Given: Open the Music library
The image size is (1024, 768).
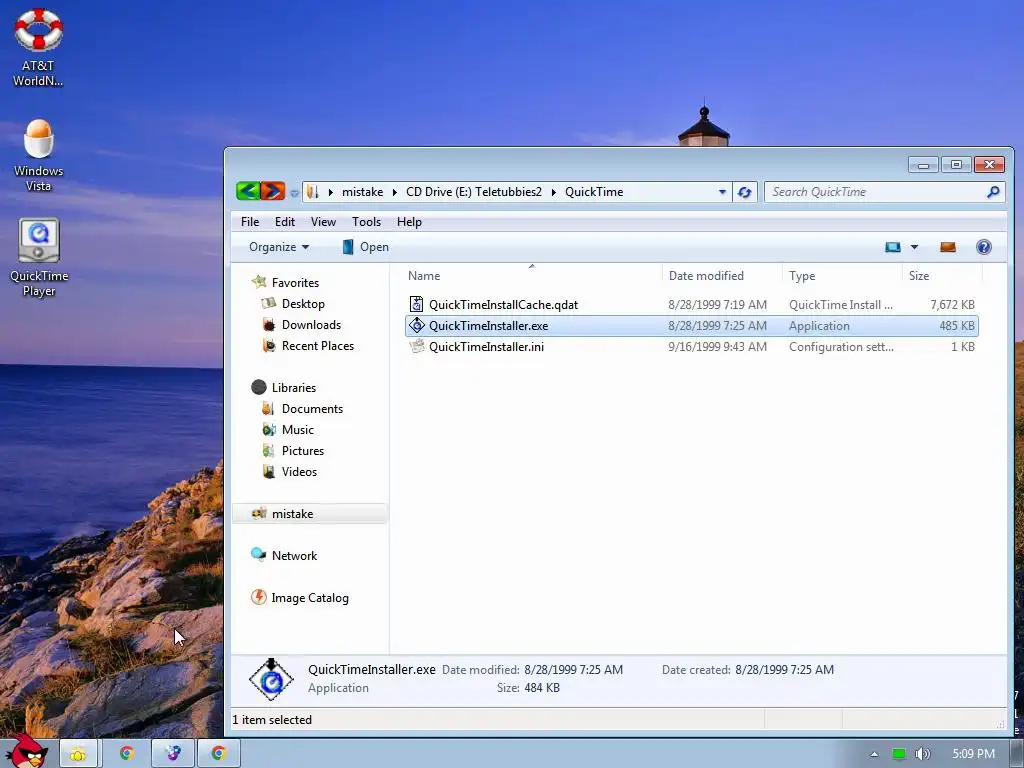Looking at the screenshot, I should pos(298,430).
